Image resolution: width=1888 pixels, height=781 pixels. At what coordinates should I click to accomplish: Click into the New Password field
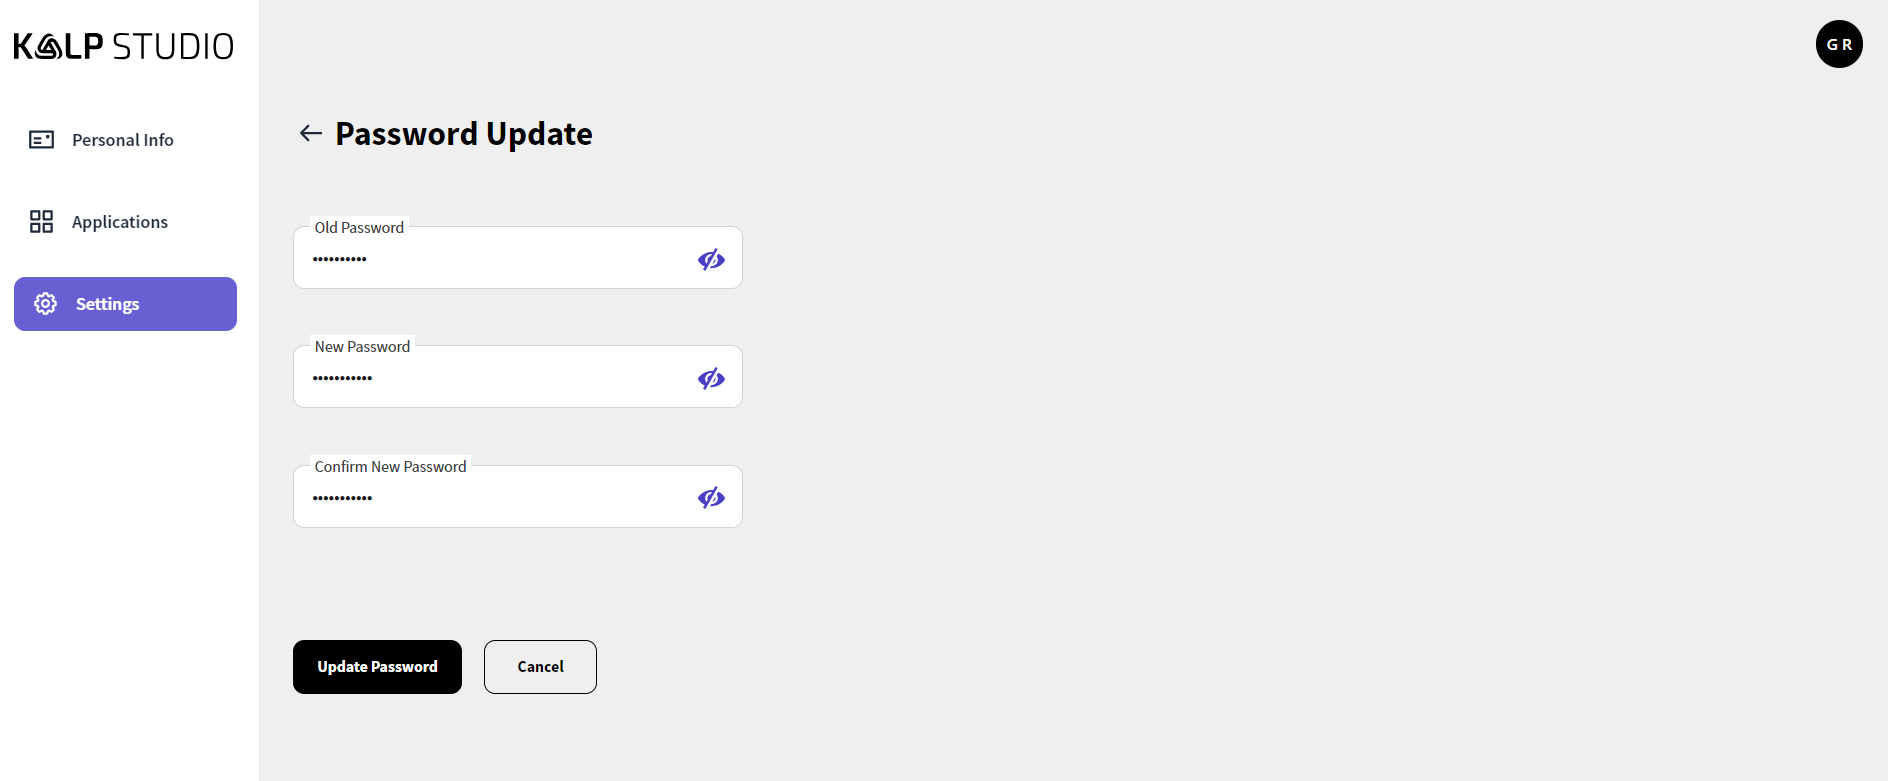tap(500, 379)
